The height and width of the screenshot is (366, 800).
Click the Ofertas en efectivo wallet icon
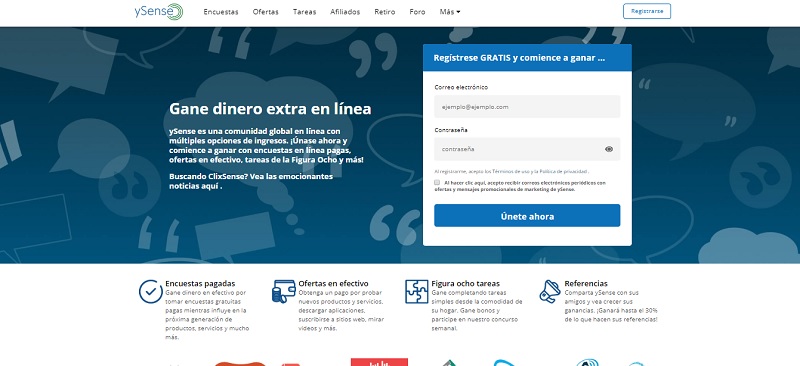click(x=284, y=291)
